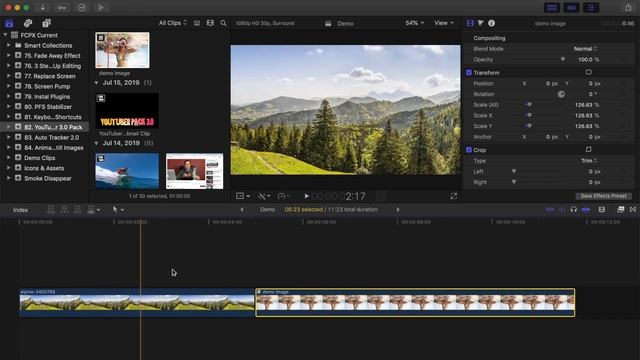Go back in timeline history arrow
This screenshot has width=640, height=360.
242,209
